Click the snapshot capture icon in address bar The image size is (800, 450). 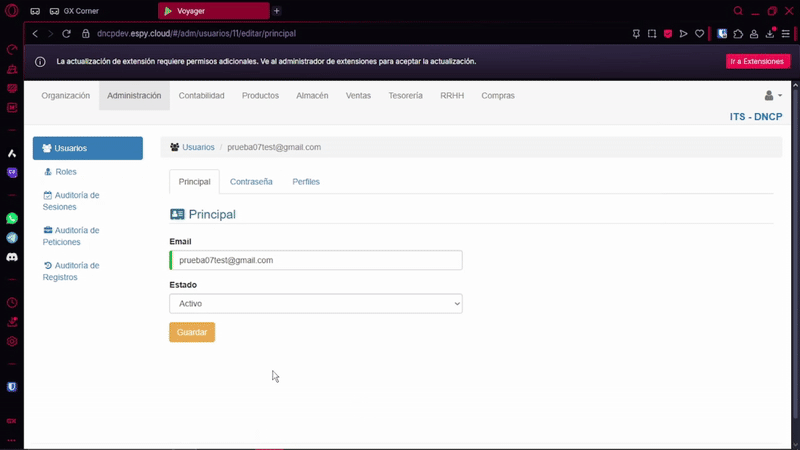(x=652, y=33)
